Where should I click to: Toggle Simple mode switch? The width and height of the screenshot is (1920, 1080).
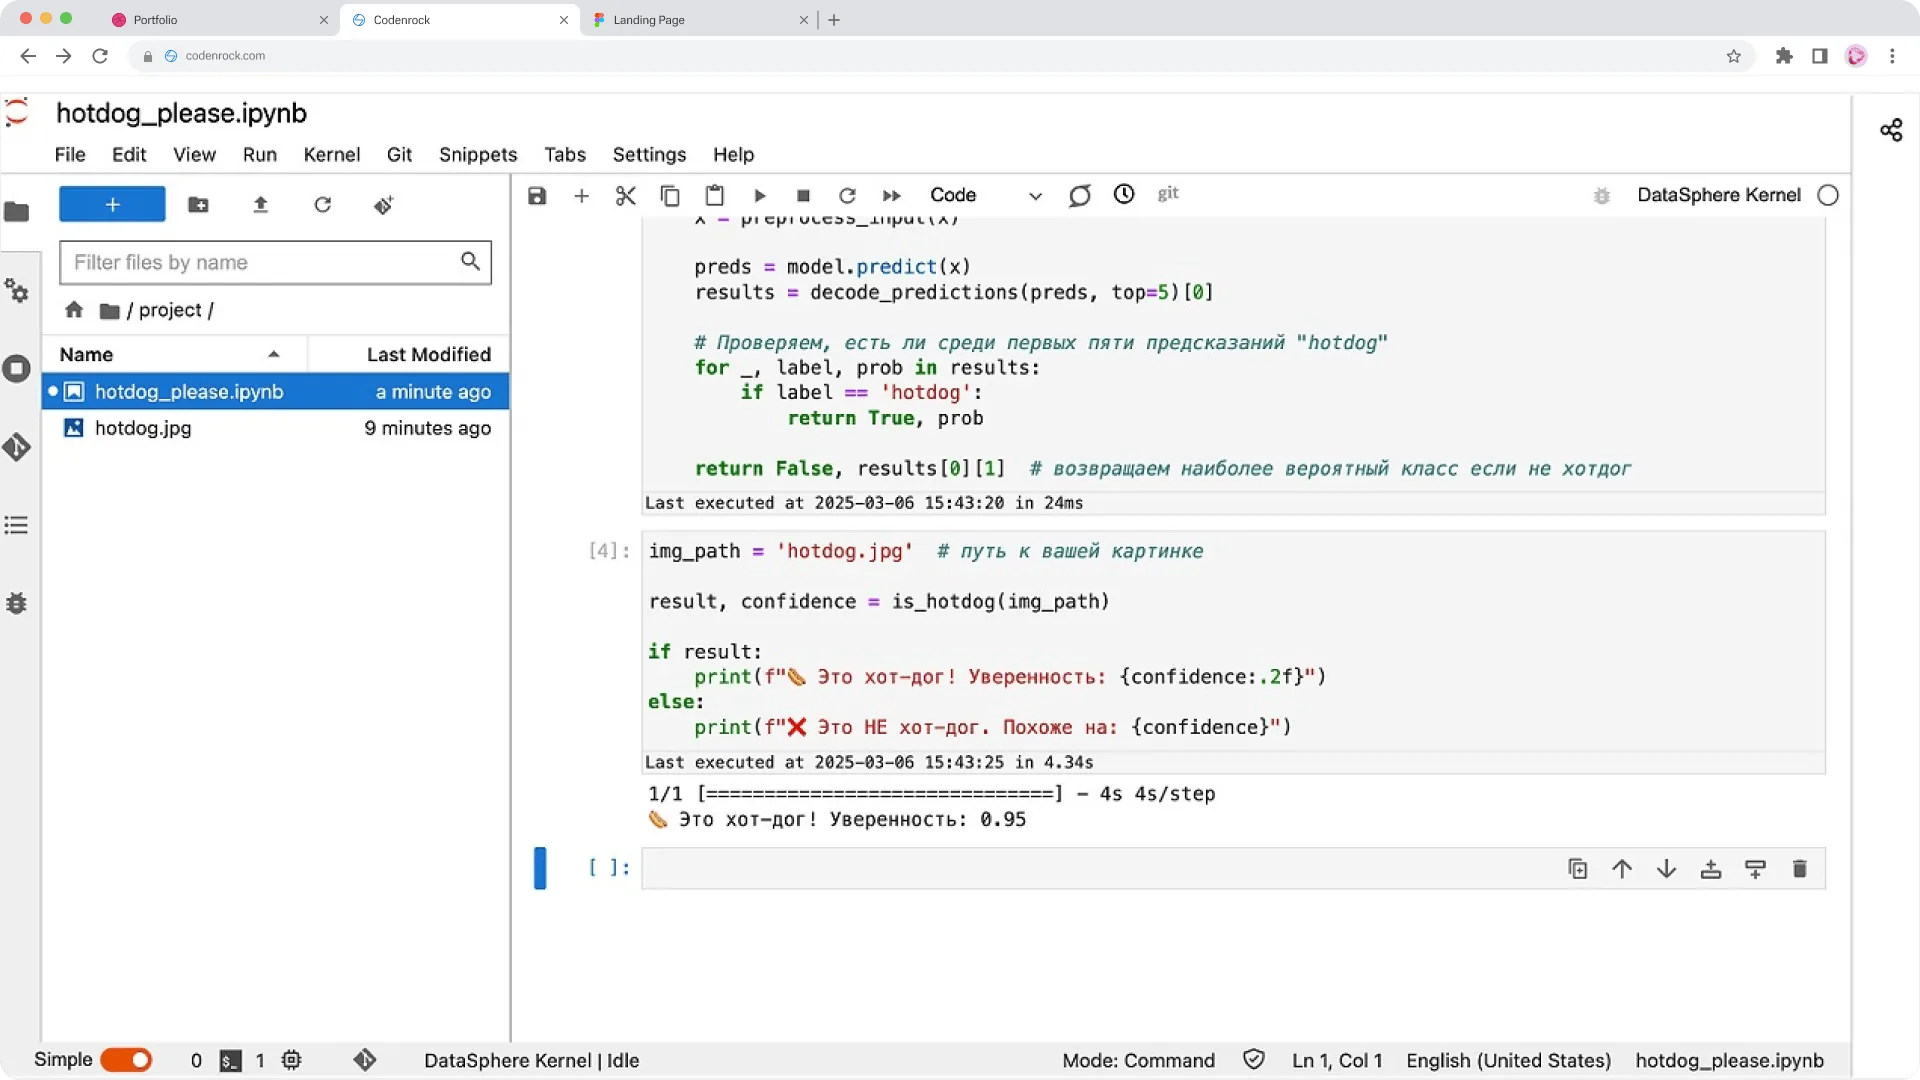[126, 1060]
